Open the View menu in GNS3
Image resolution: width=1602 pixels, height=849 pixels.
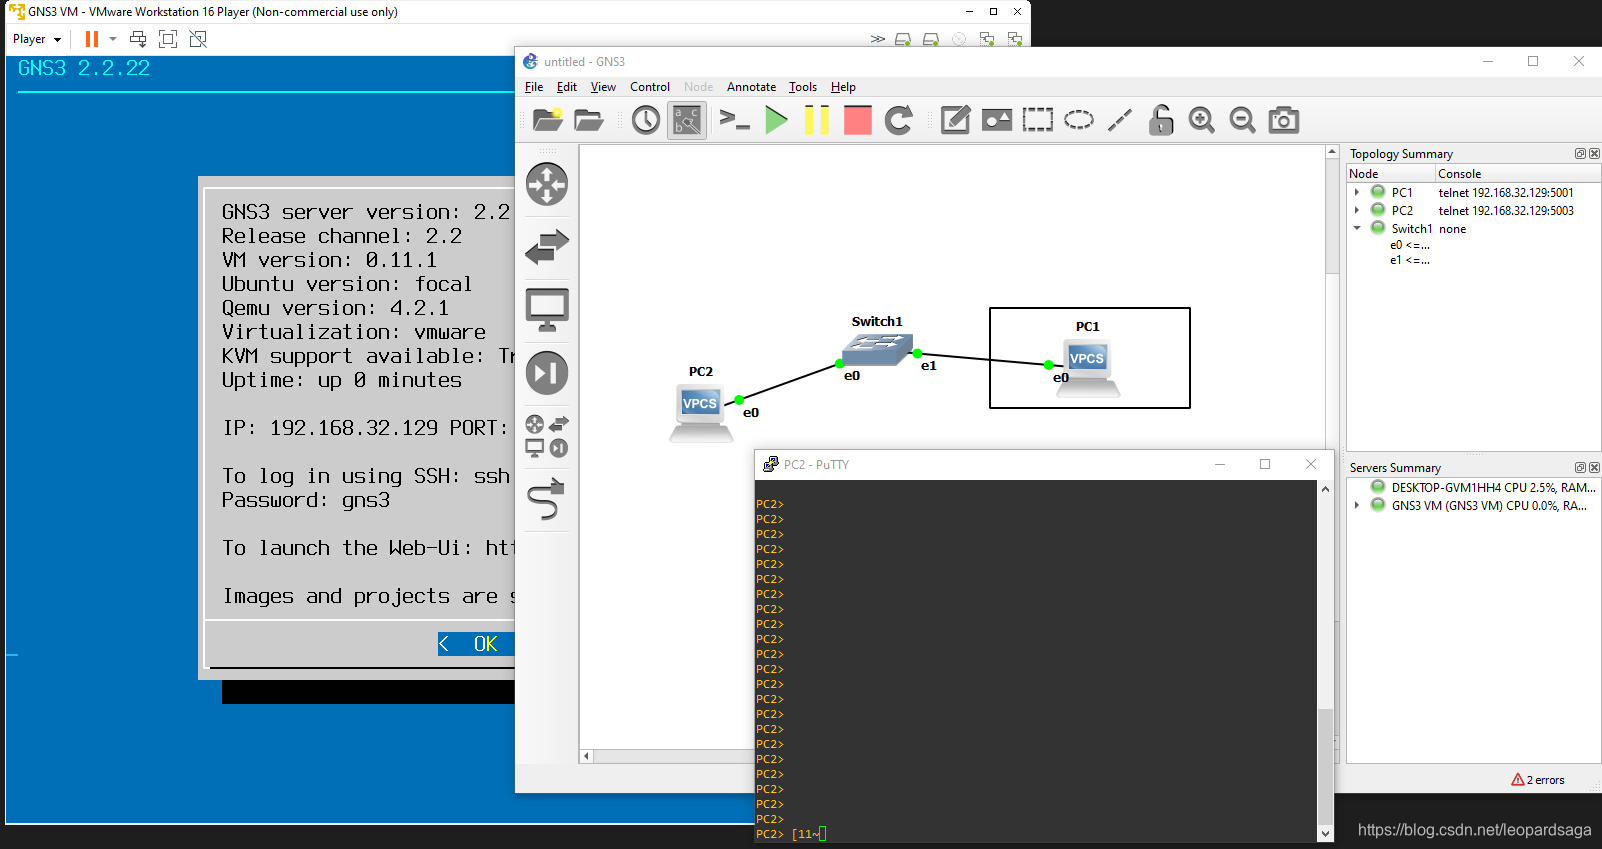pos(603,87)
